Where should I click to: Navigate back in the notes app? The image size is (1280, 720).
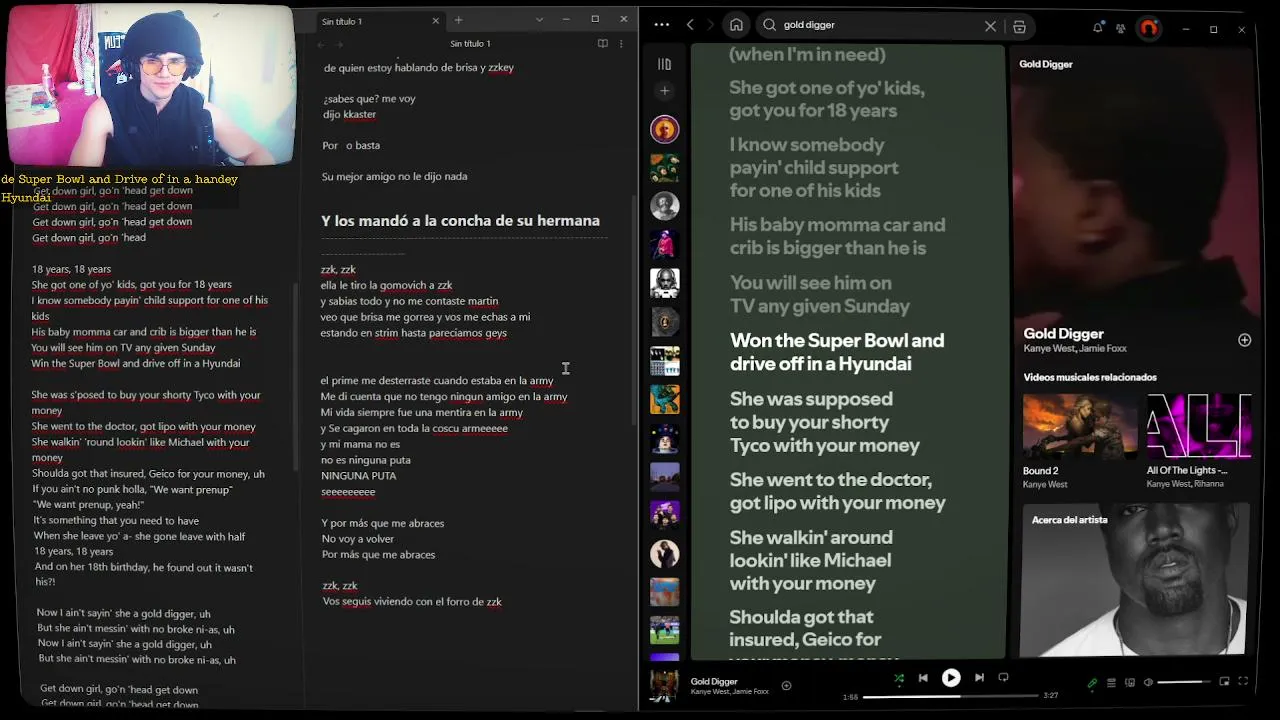coord(321,44)
